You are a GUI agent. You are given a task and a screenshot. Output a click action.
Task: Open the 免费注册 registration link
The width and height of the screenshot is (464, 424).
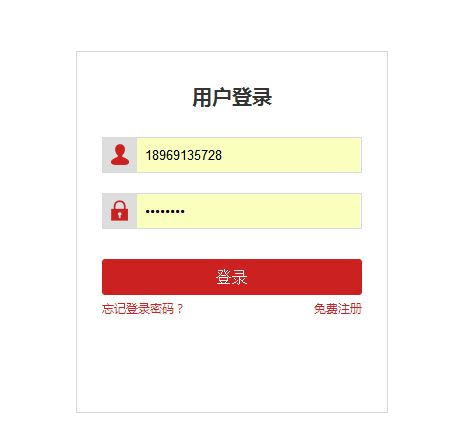[x=338, y=309]
